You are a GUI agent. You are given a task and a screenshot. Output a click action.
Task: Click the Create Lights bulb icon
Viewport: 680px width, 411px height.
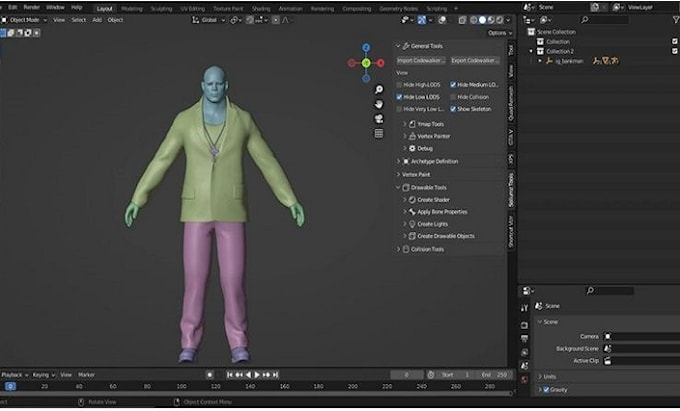point(412,224)
